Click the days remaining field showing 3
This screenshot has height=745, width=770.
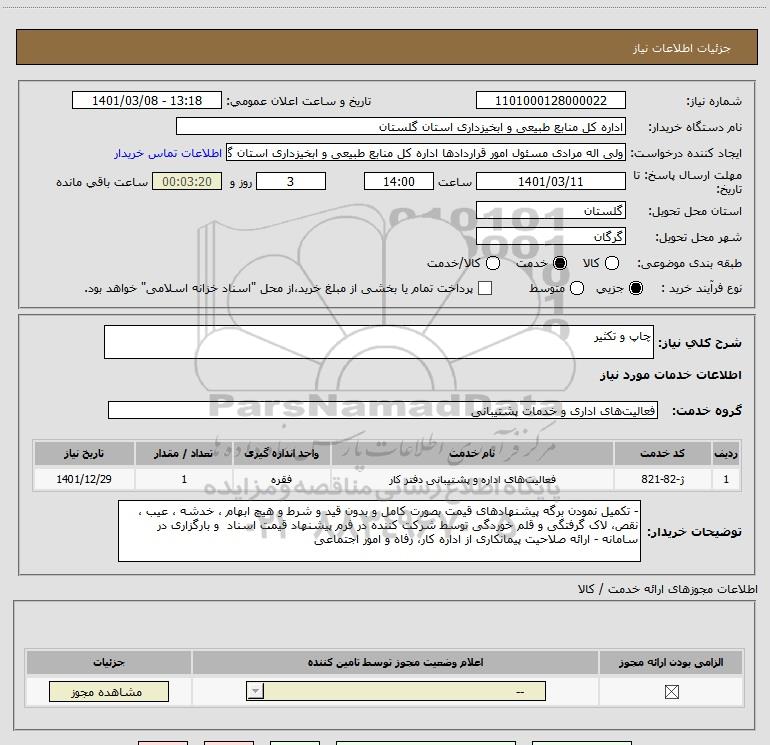point(291,182)
